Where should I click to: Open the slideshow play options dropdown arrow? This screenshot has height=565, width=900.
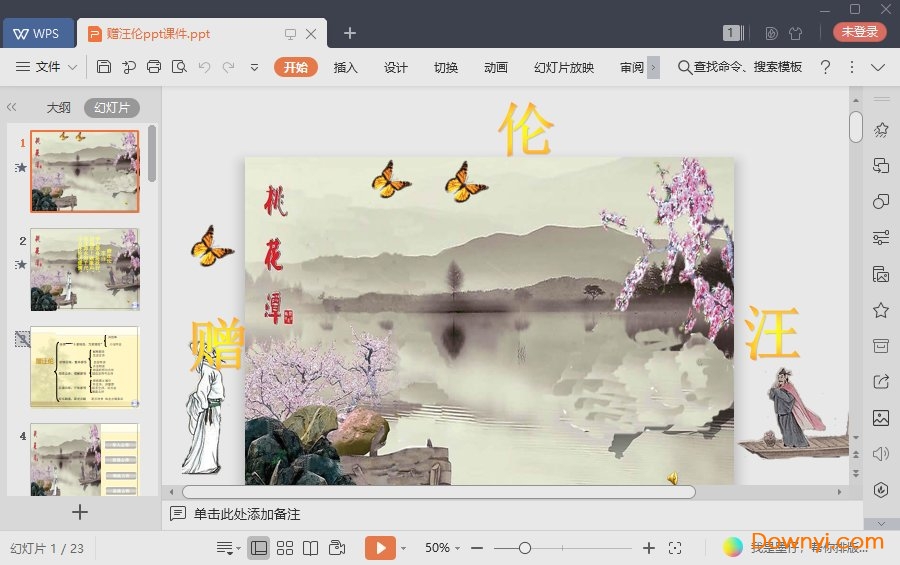pyautogui.click(x=404, y=548)
